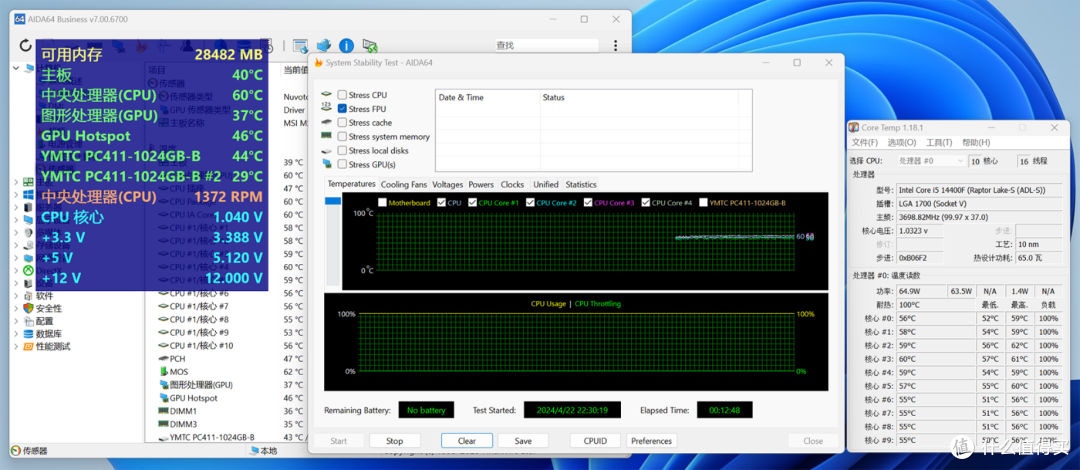
Task: Click the Clear button
Action: (467, 441)
